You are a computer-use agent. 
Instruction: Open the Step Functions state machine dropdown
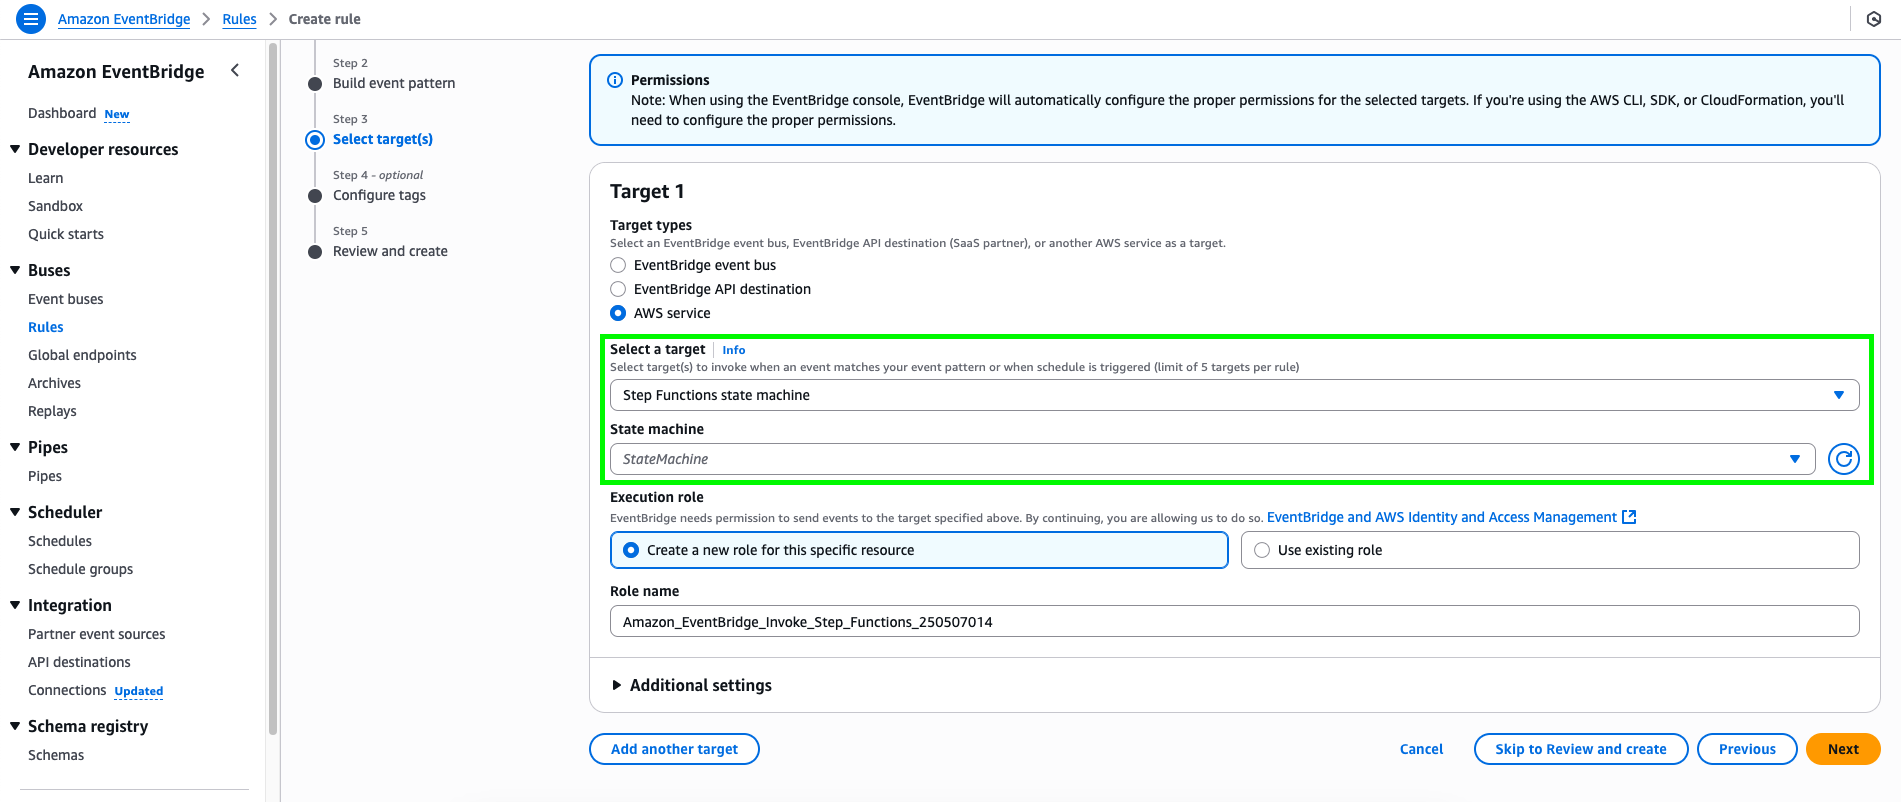coord(1234,395)
